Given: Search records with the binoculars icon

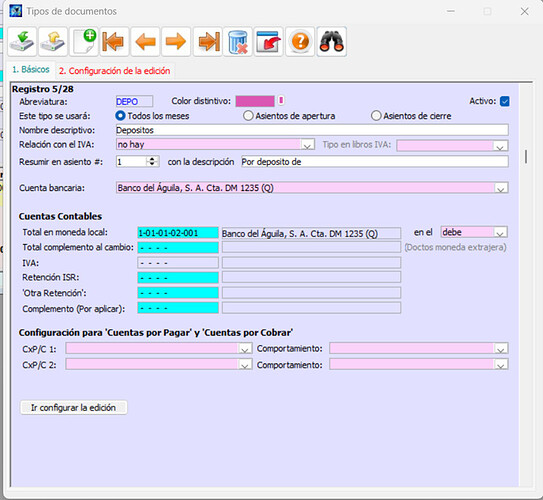Looking at the screenshot, I should click(331, 42).
